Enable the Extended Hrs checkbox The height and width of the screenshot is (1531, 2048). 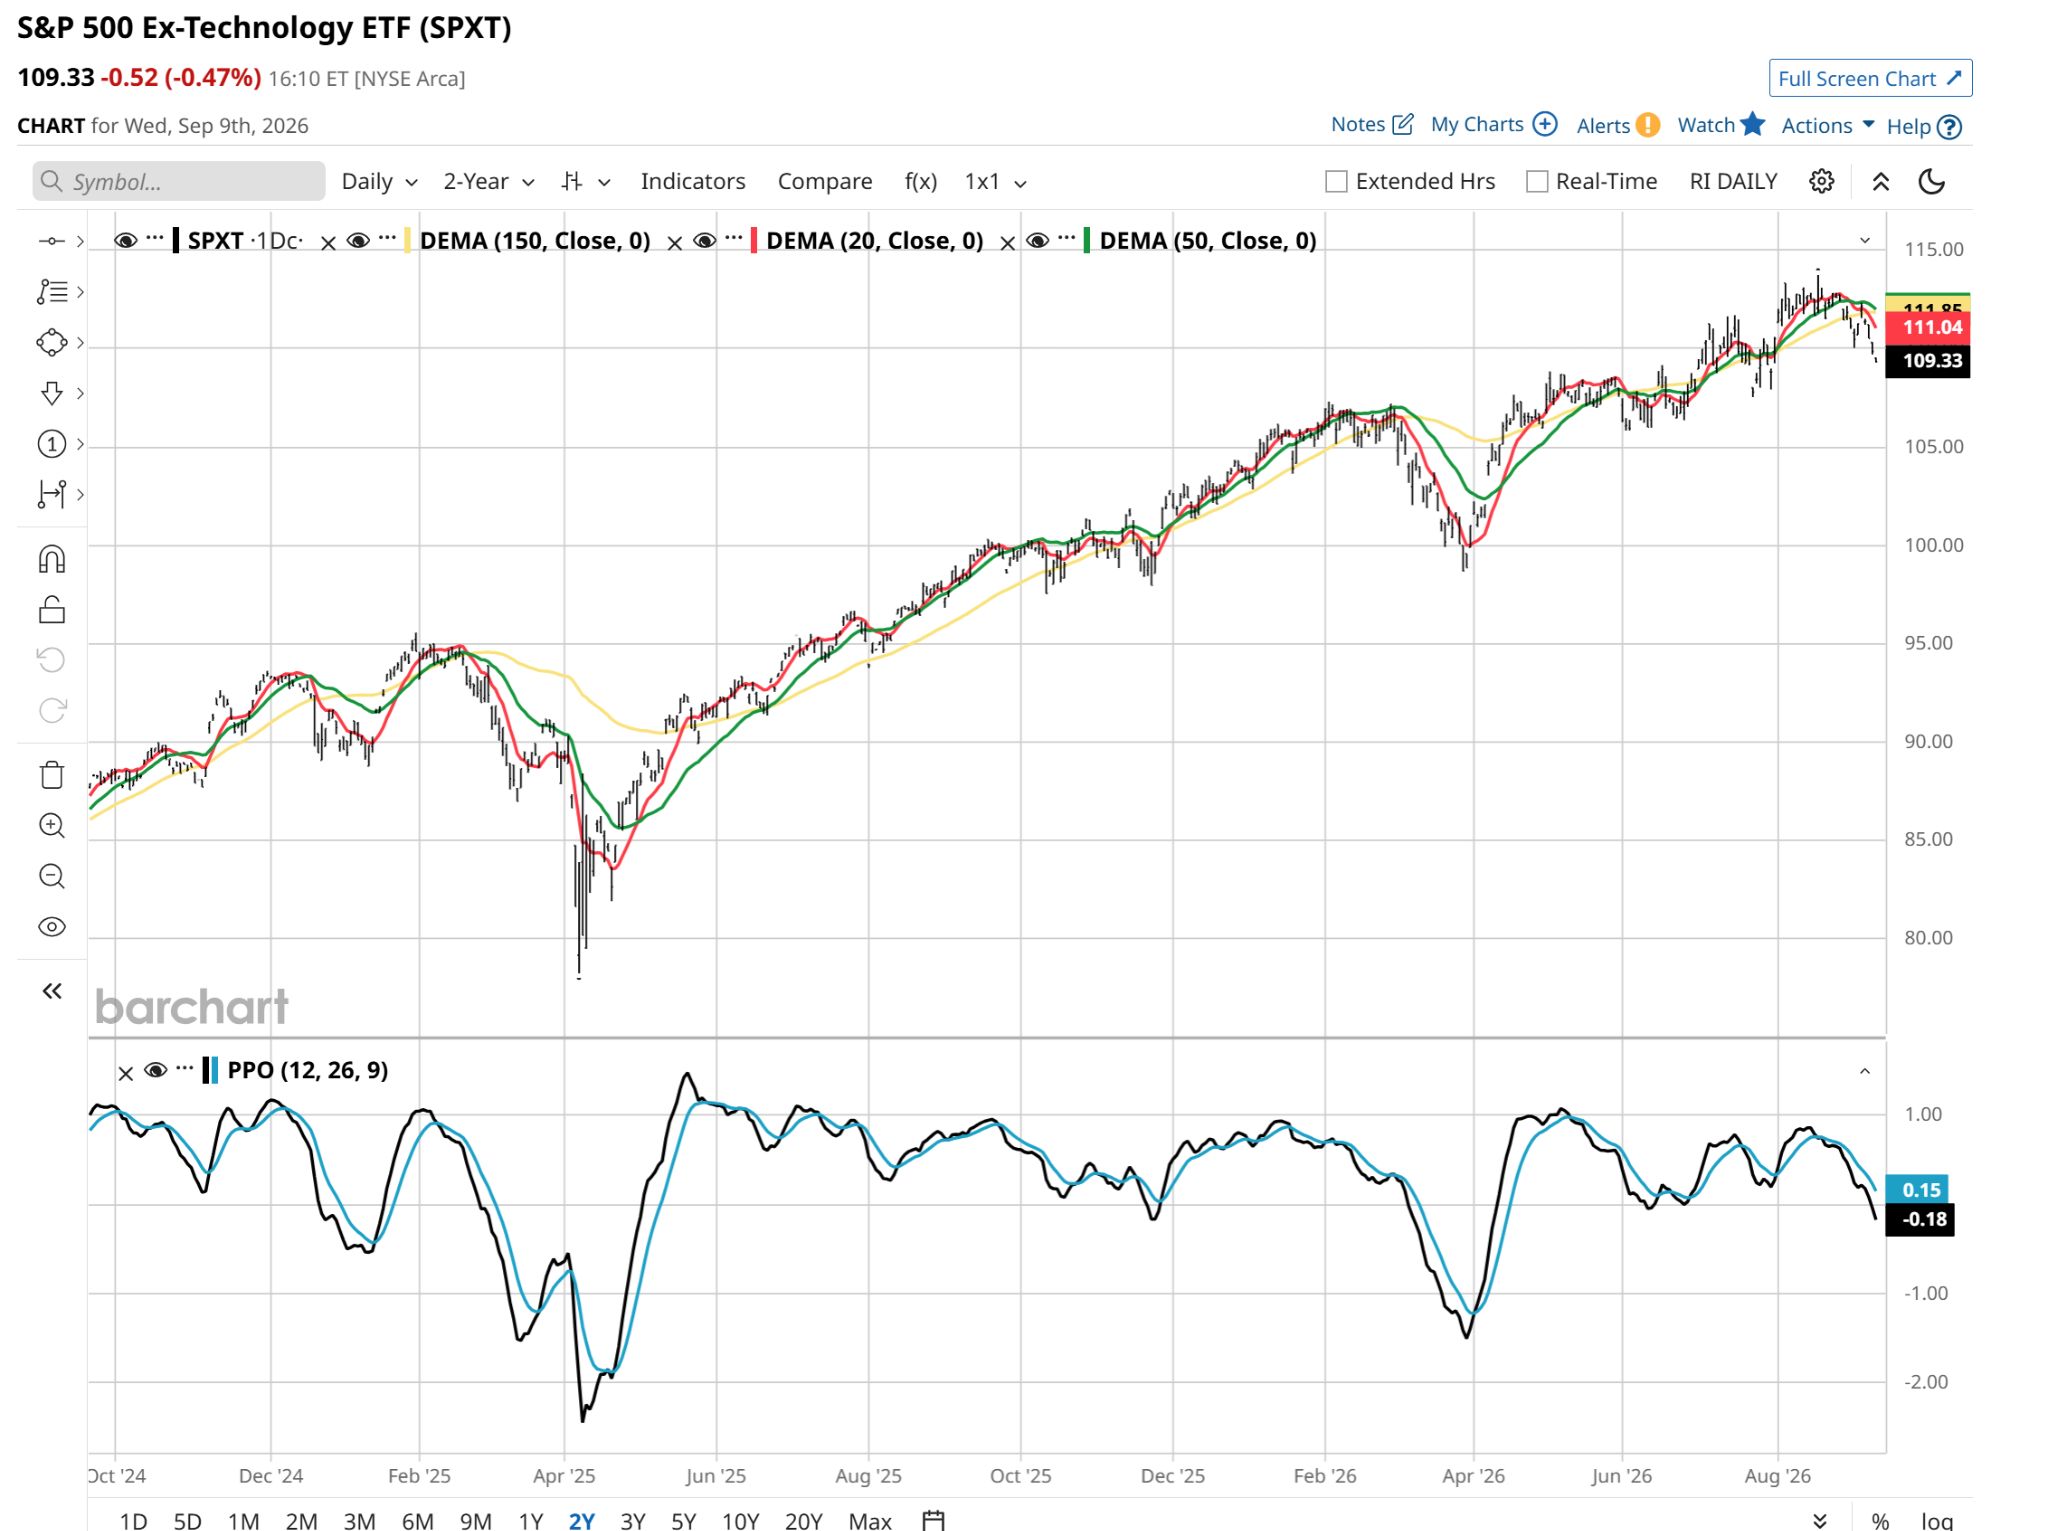click(x=1336, y=182)
